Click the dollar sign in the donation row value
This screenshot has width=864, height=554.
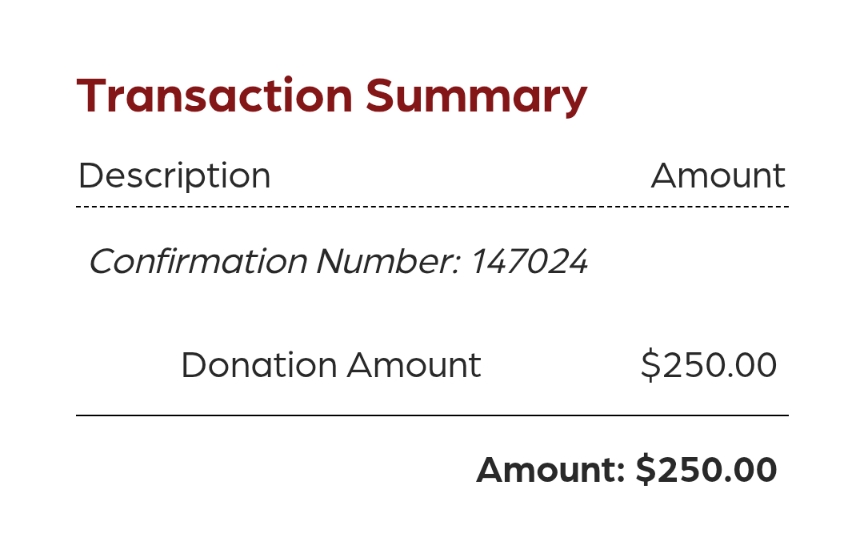[x=651, y=365]
